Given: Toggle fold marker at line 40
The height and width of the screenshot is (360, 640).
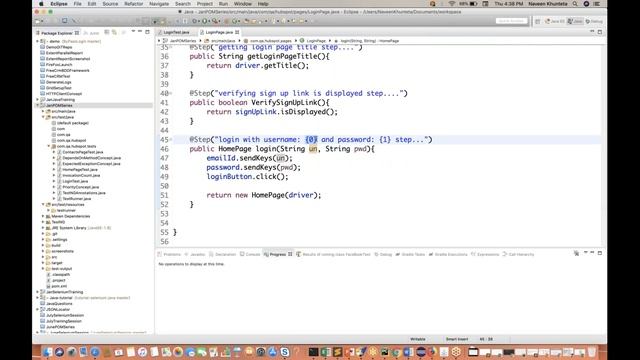Looking at the screenshot, I should tap(171, 93).
